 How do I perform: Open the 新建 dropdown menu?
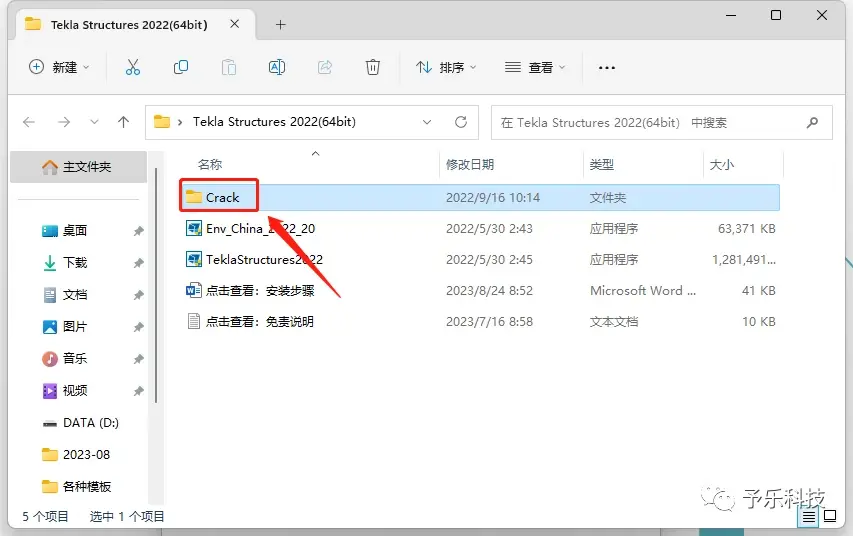tap(59, 67)
